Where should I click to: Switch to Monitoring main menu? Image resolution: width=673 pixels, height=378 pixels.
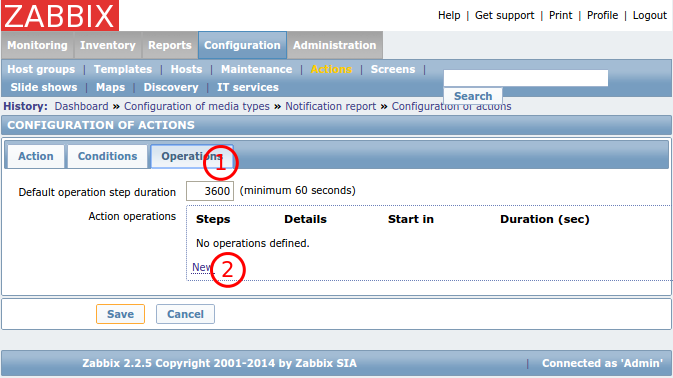37,45
